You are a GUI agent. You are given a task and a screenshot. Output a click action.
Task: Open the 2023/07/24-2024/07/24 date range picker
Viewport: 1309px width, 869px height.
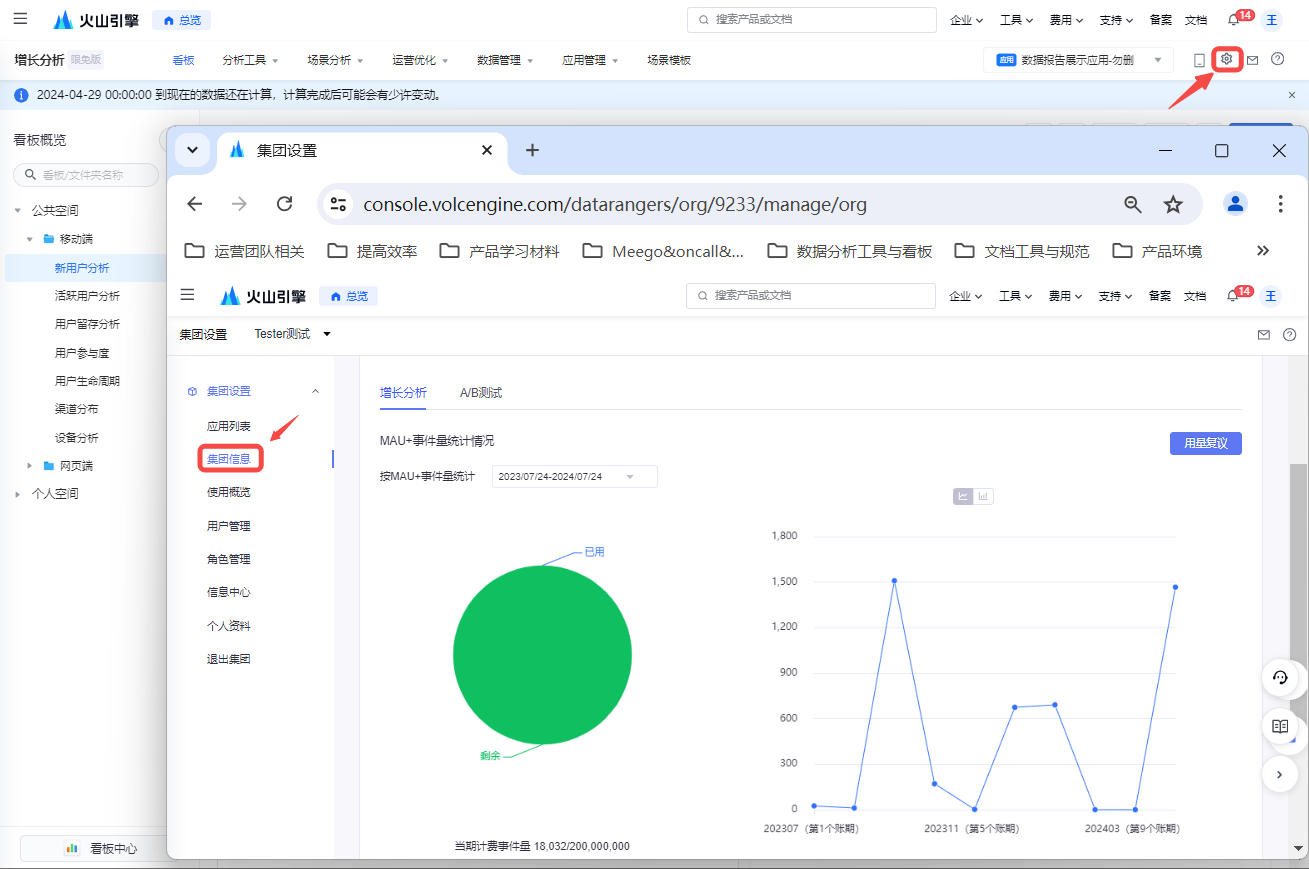[x=575, y=476]
